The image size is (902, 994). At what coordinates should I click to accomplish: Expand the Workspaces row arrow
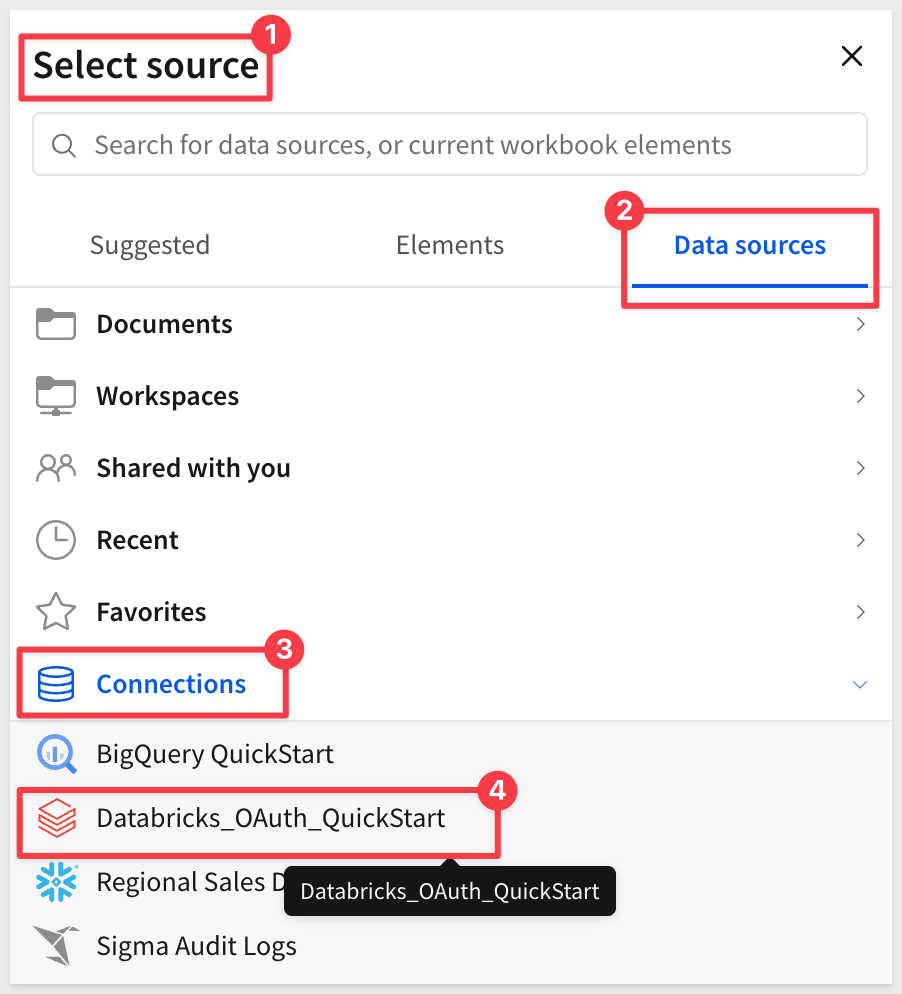click(860, 396)
